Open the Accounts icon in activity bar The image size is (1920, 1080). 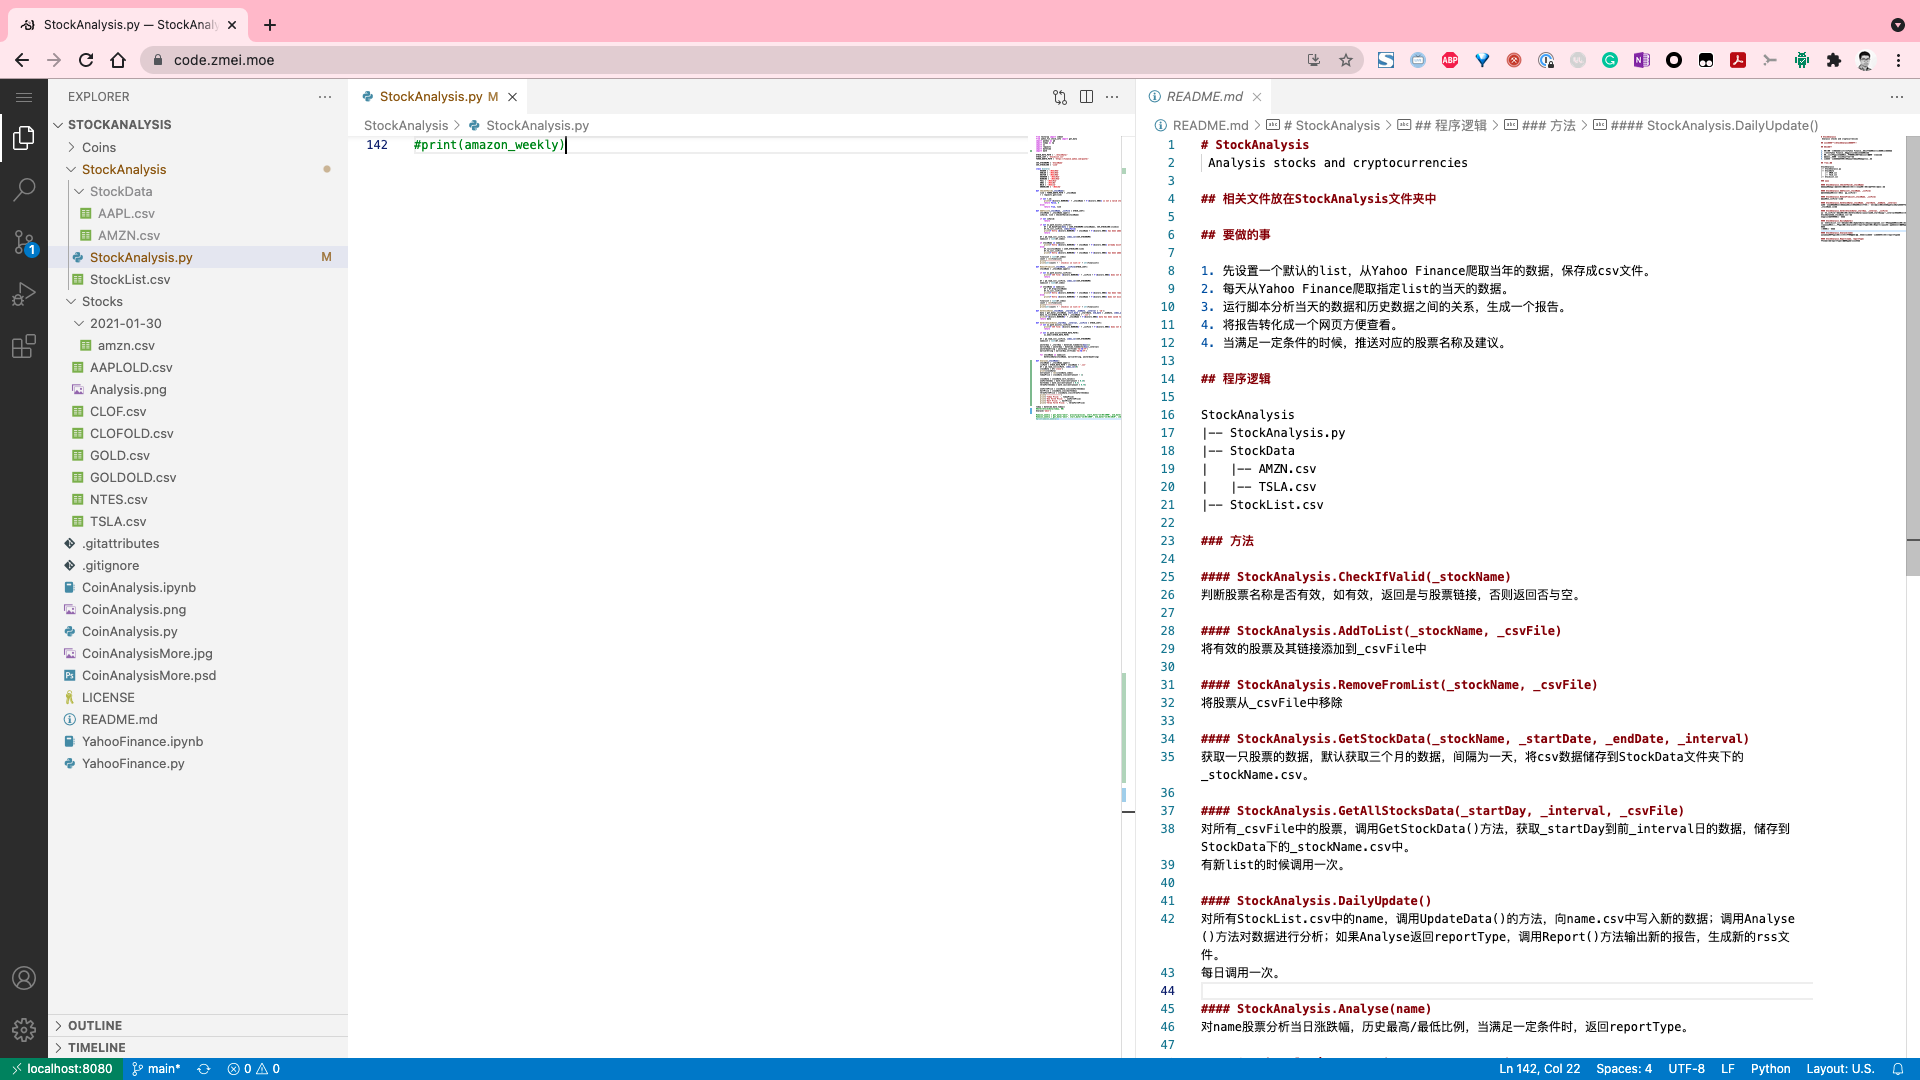pyautogui.click(x=24, y=978)
